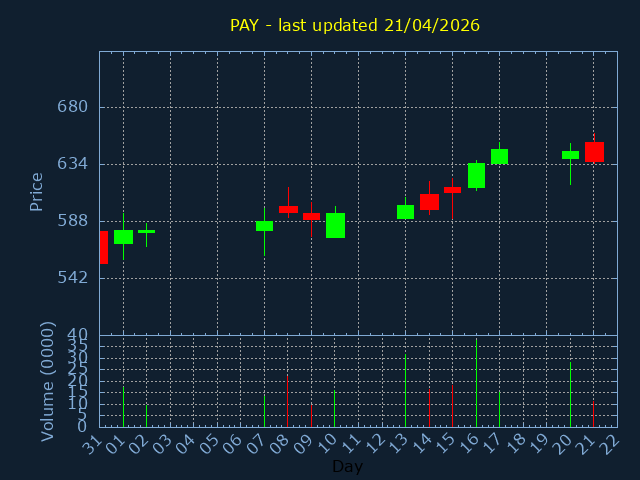640x480 pixels.
Task: Click the green candlestick on day 17
Action: point(499,156)
